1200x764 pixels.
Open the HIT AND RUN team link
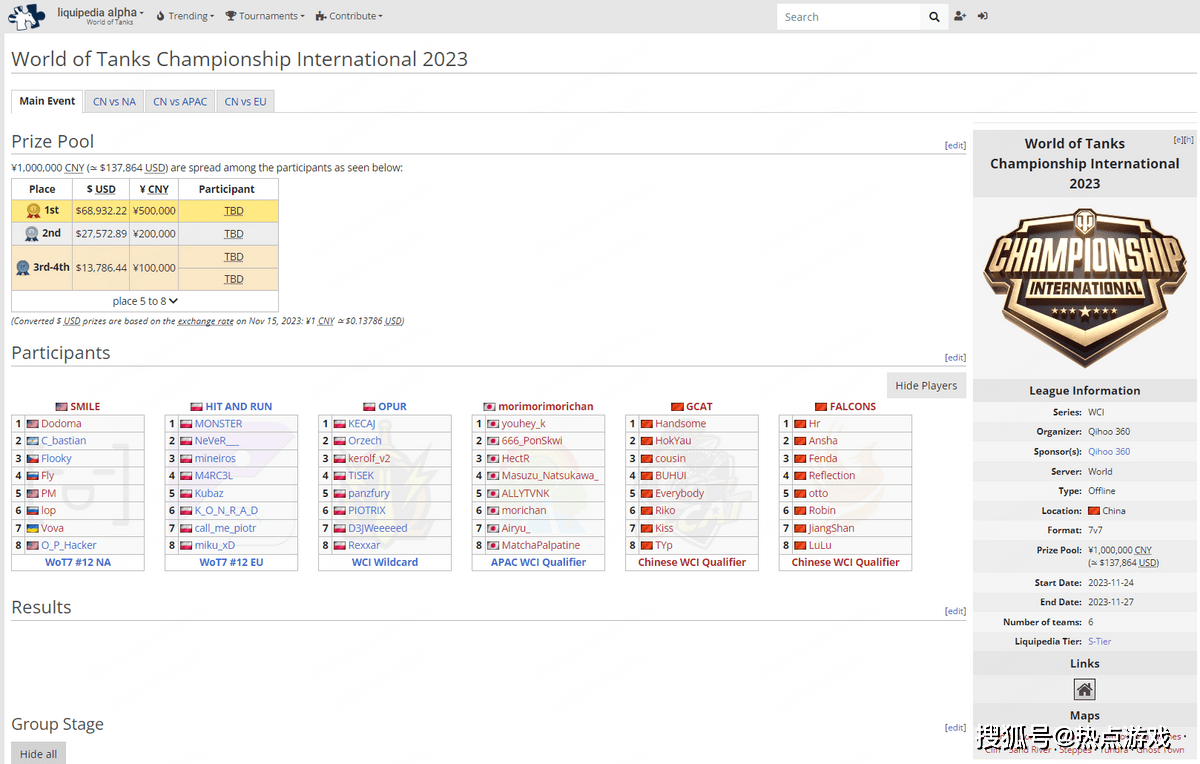[239, 407]
